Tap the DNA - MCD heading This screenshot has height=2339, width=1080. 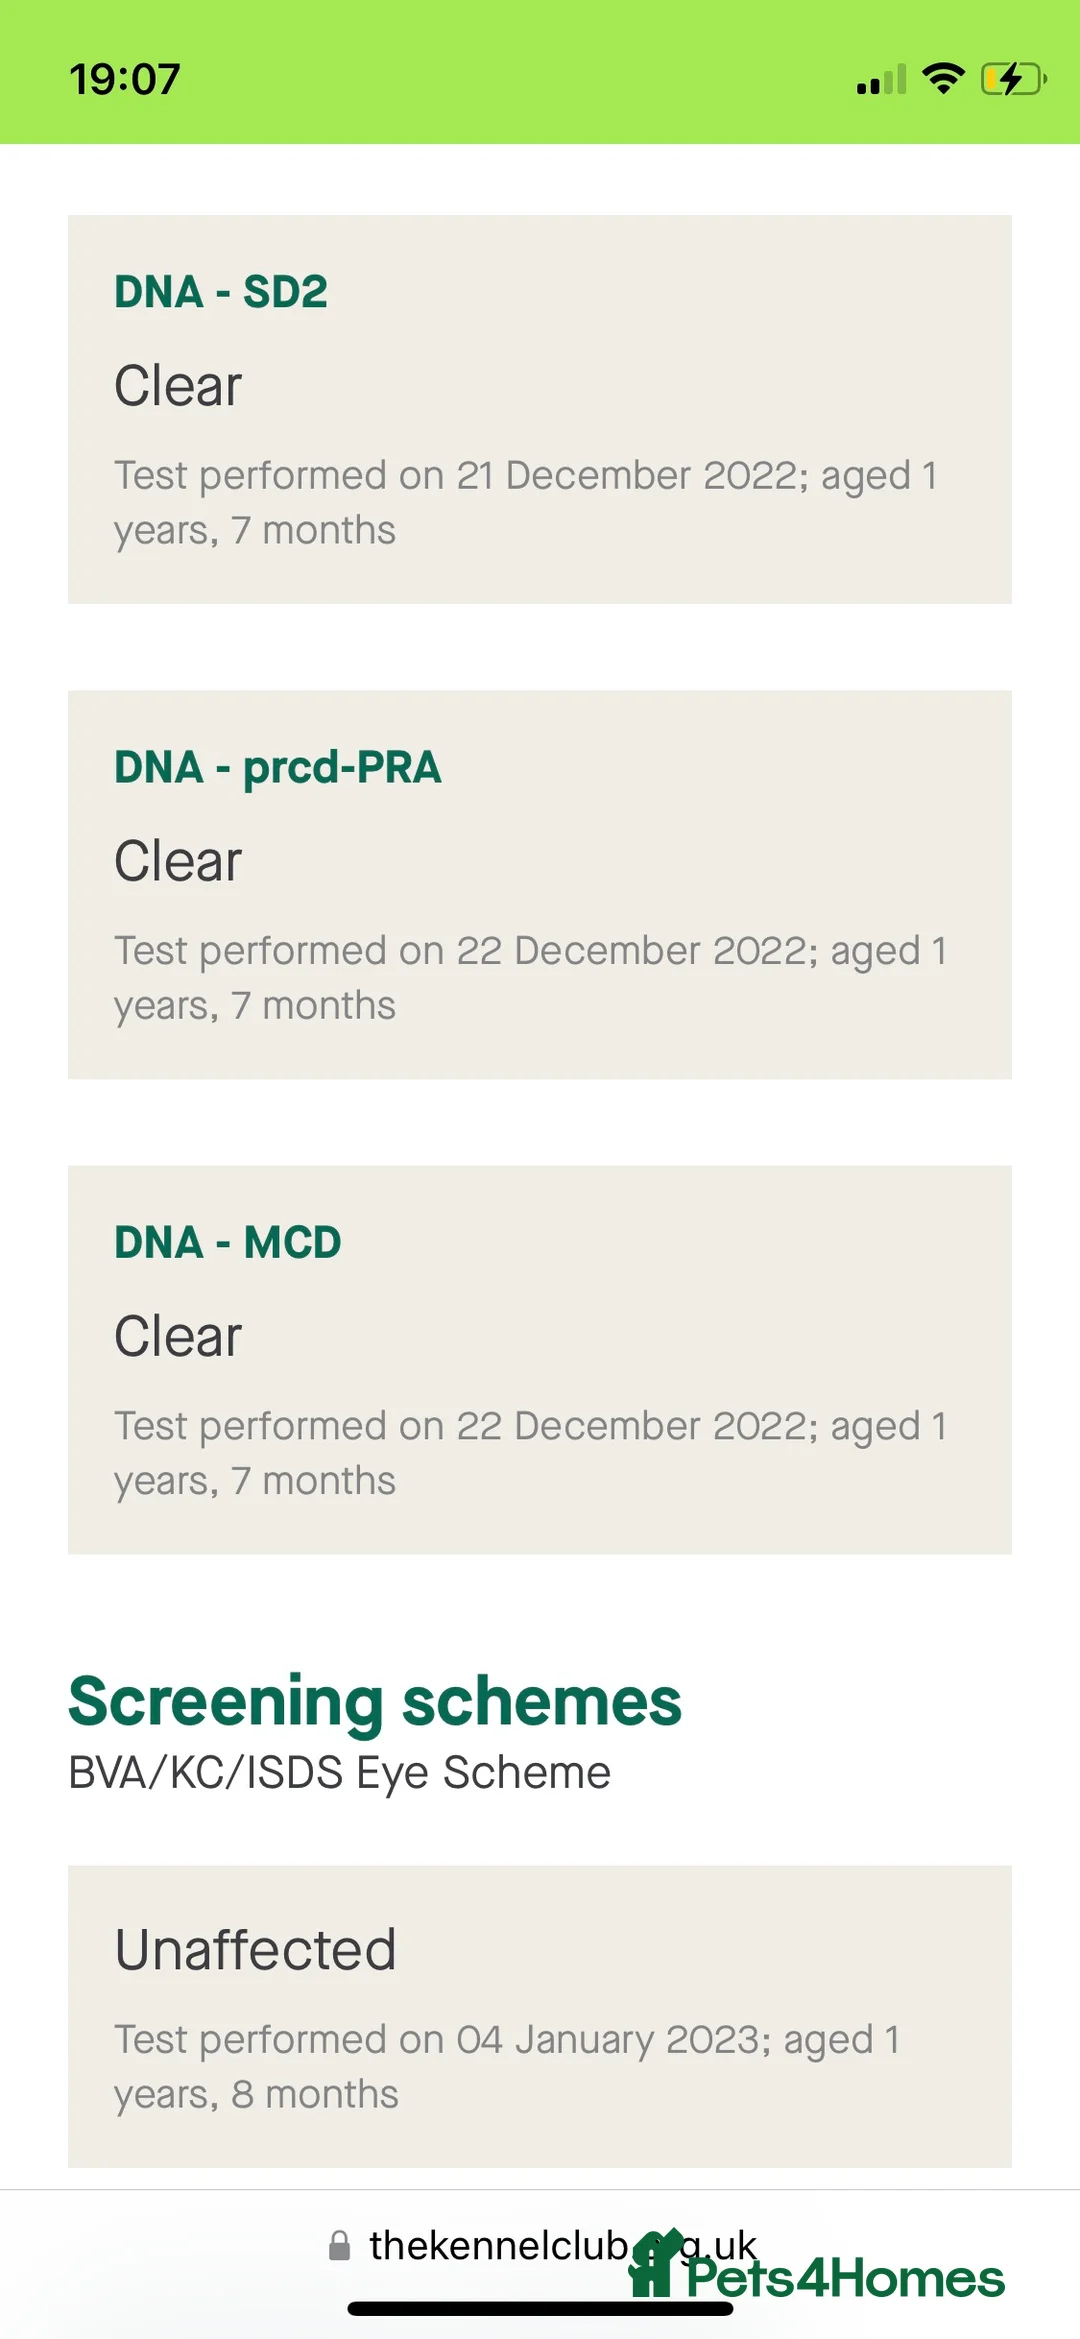pyautogui.click(x=228, y=1242)
